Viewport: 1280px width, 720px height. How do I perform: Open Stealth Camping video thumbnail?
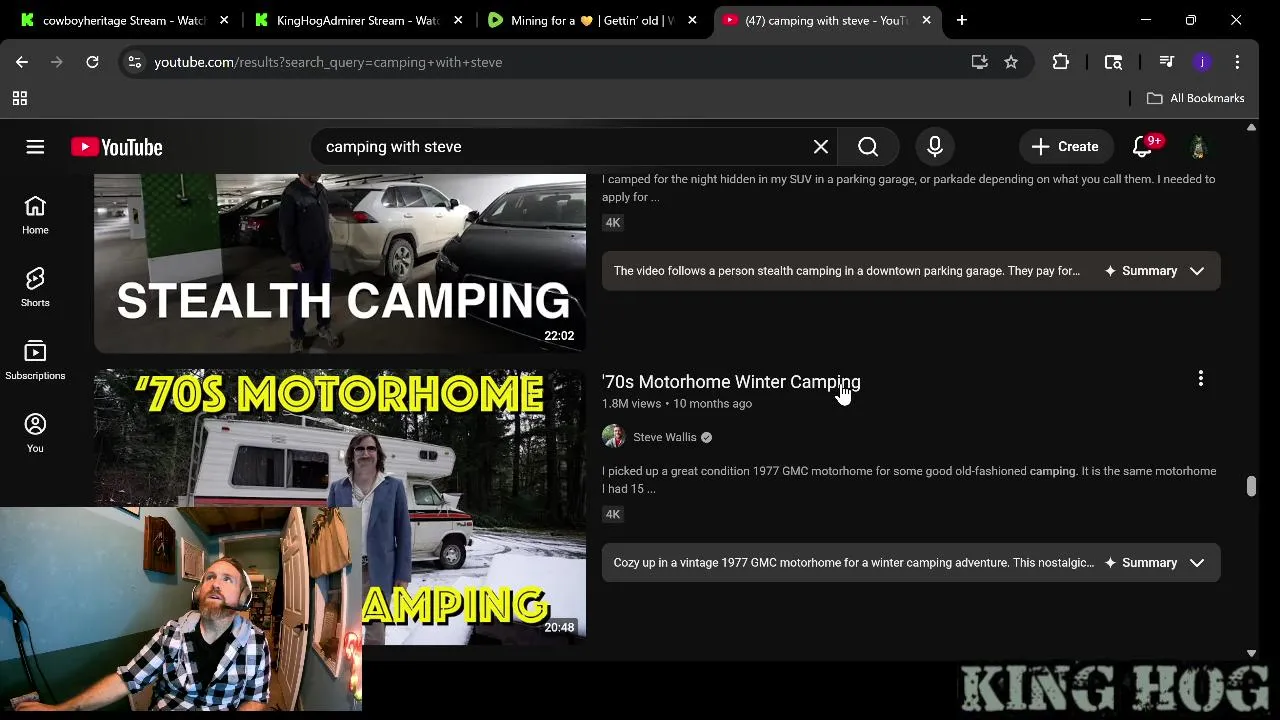(340, 263)
